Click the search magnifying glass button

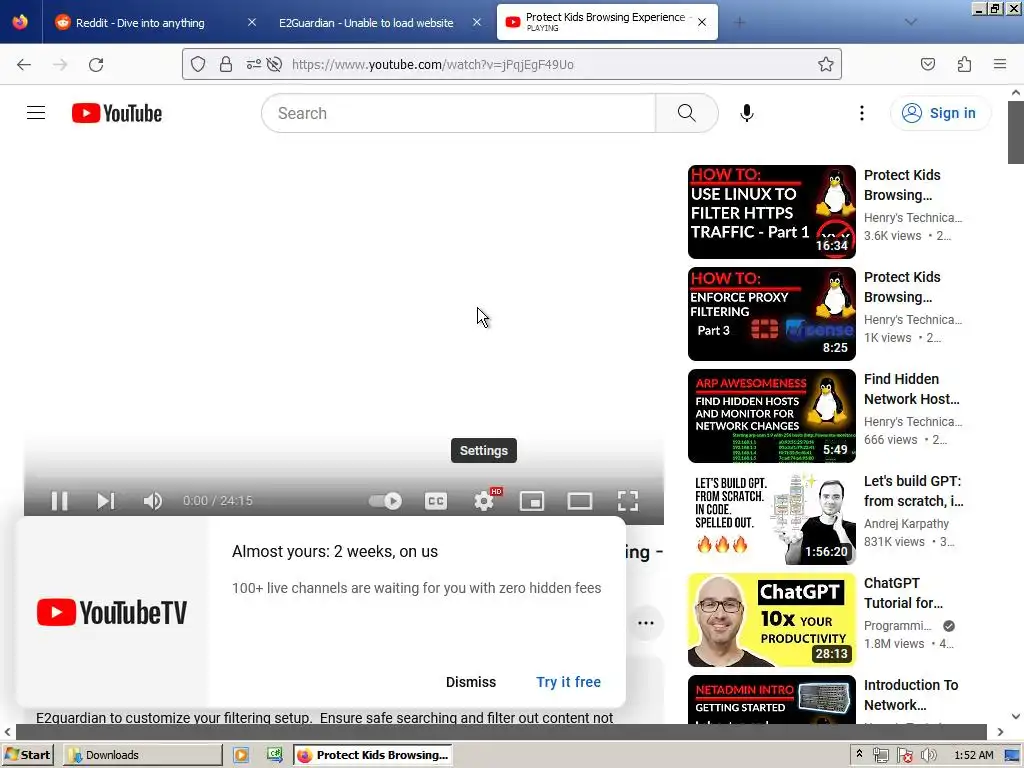tap(686, 113)
